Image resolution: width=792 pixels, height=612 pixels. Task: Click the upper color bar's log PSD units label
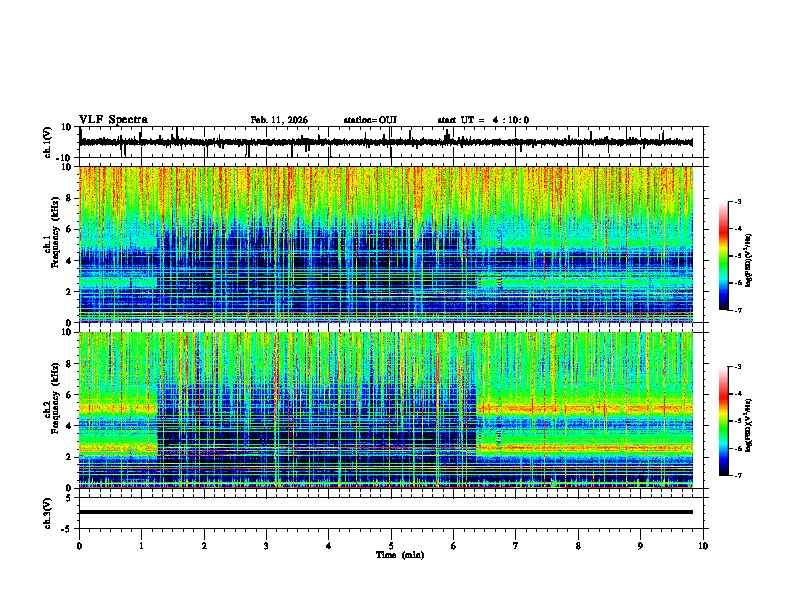[748, 260]
